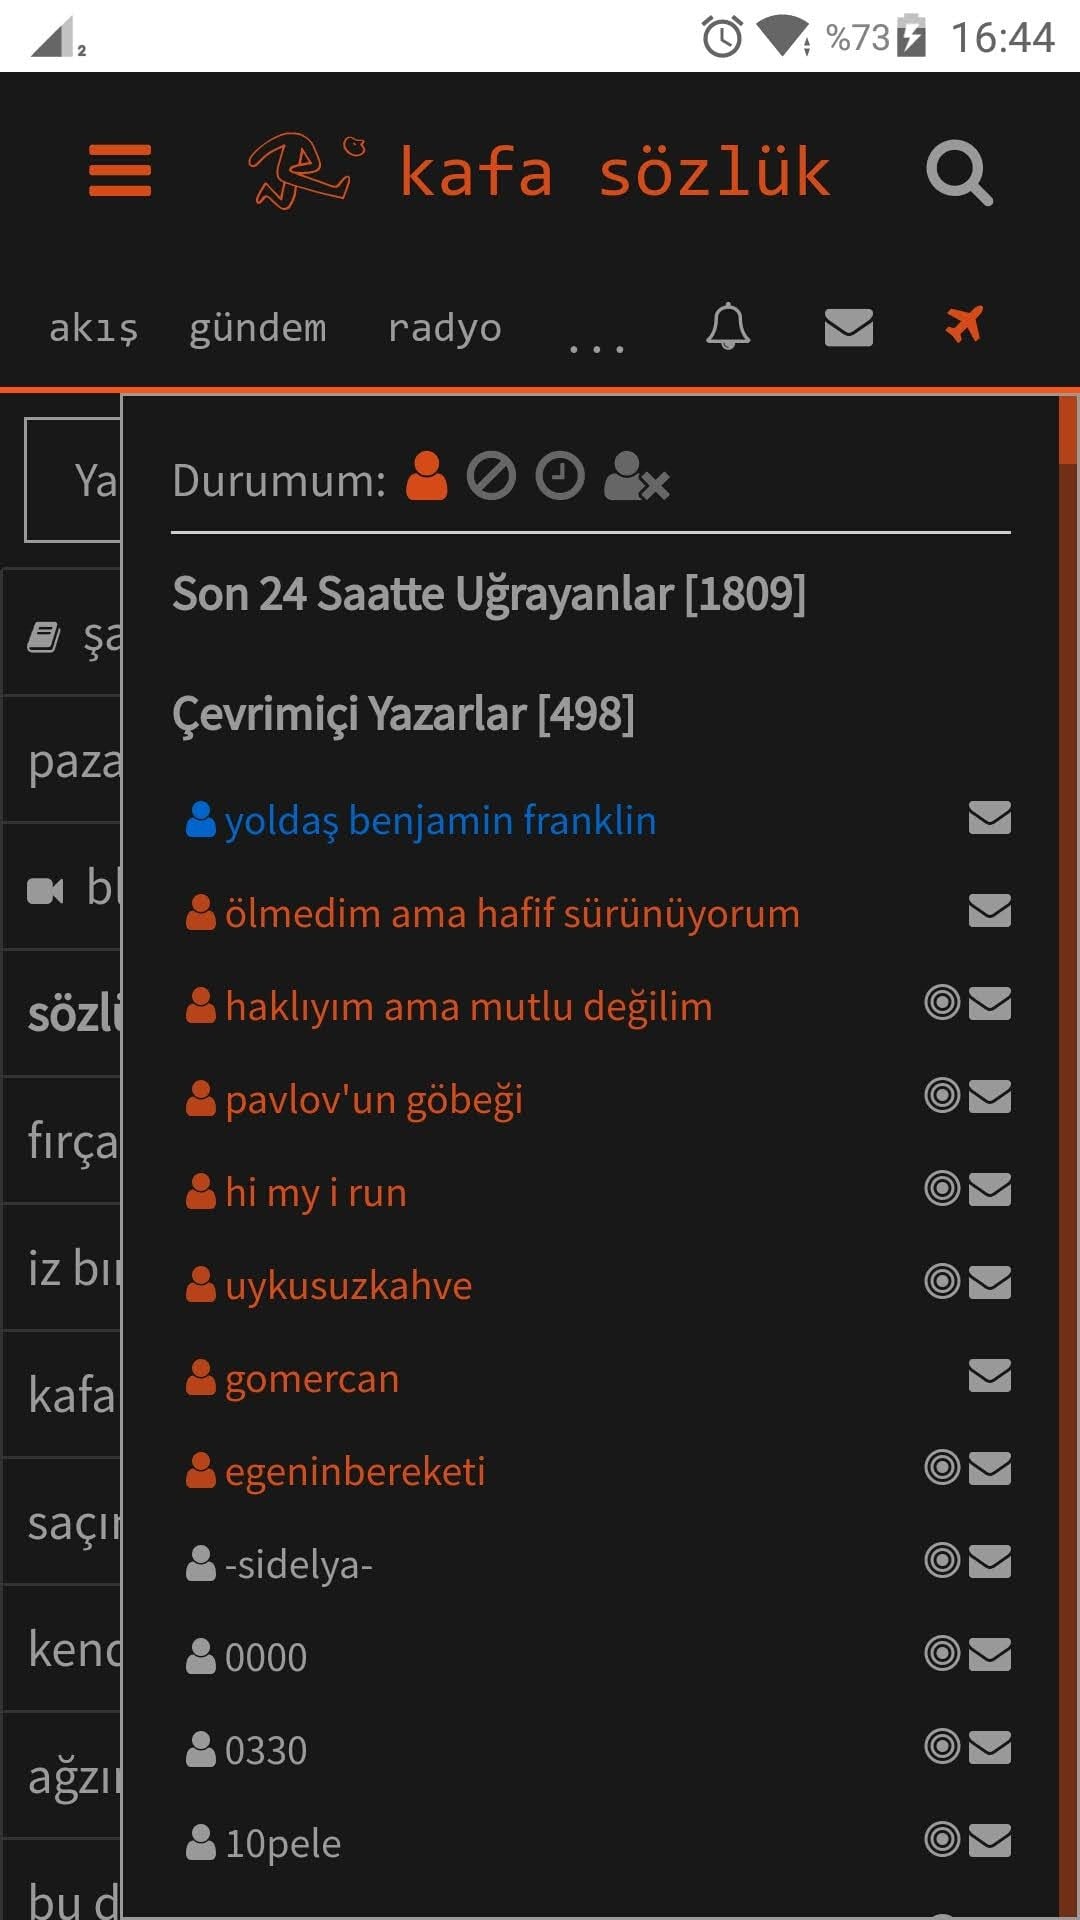The image size is (1080, 1920).
Task: Go to the radyo tab
Action: [444, 328]
